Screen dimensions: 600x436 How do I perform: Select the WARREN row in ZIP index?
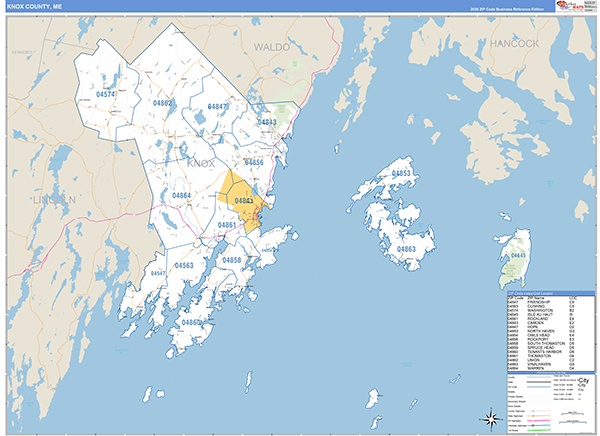[x=541, y=368]
